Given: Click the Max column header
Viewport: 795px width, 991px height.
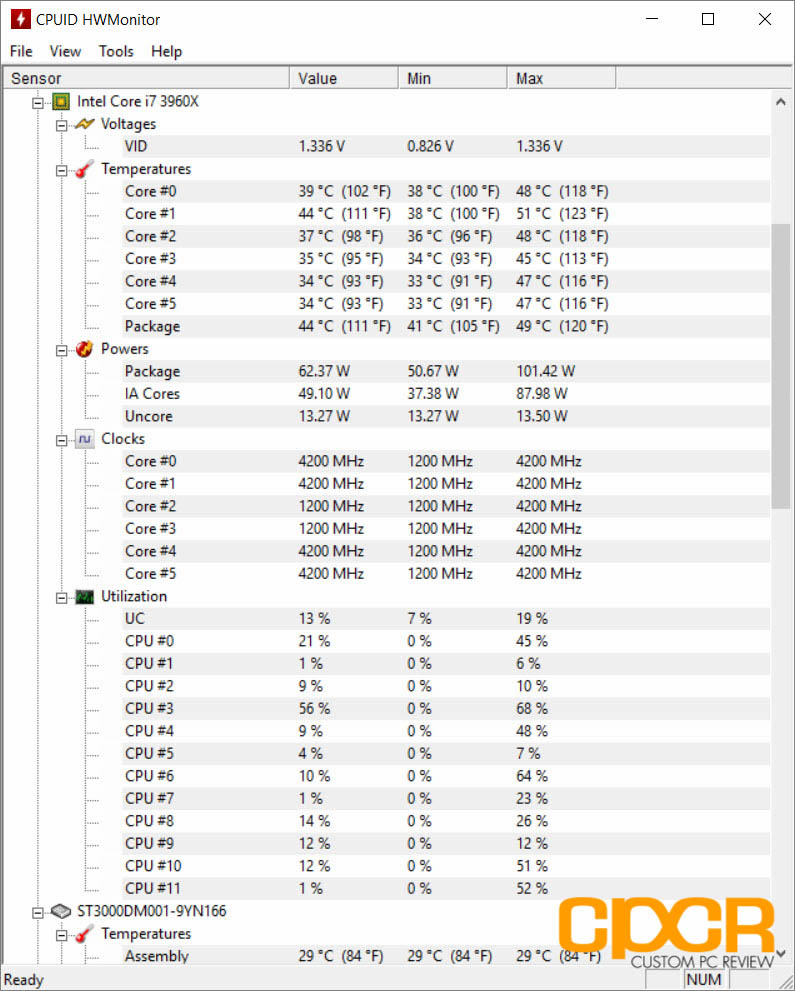Looking at the screenshot, I should 560,77.
